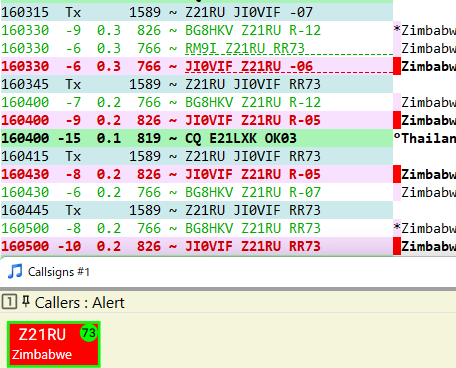The height and width of the screenshot is (368, 456).
Task: Select the 160345 Tx row Z21RU JI0VIF RR73
Action: point(197,84)
